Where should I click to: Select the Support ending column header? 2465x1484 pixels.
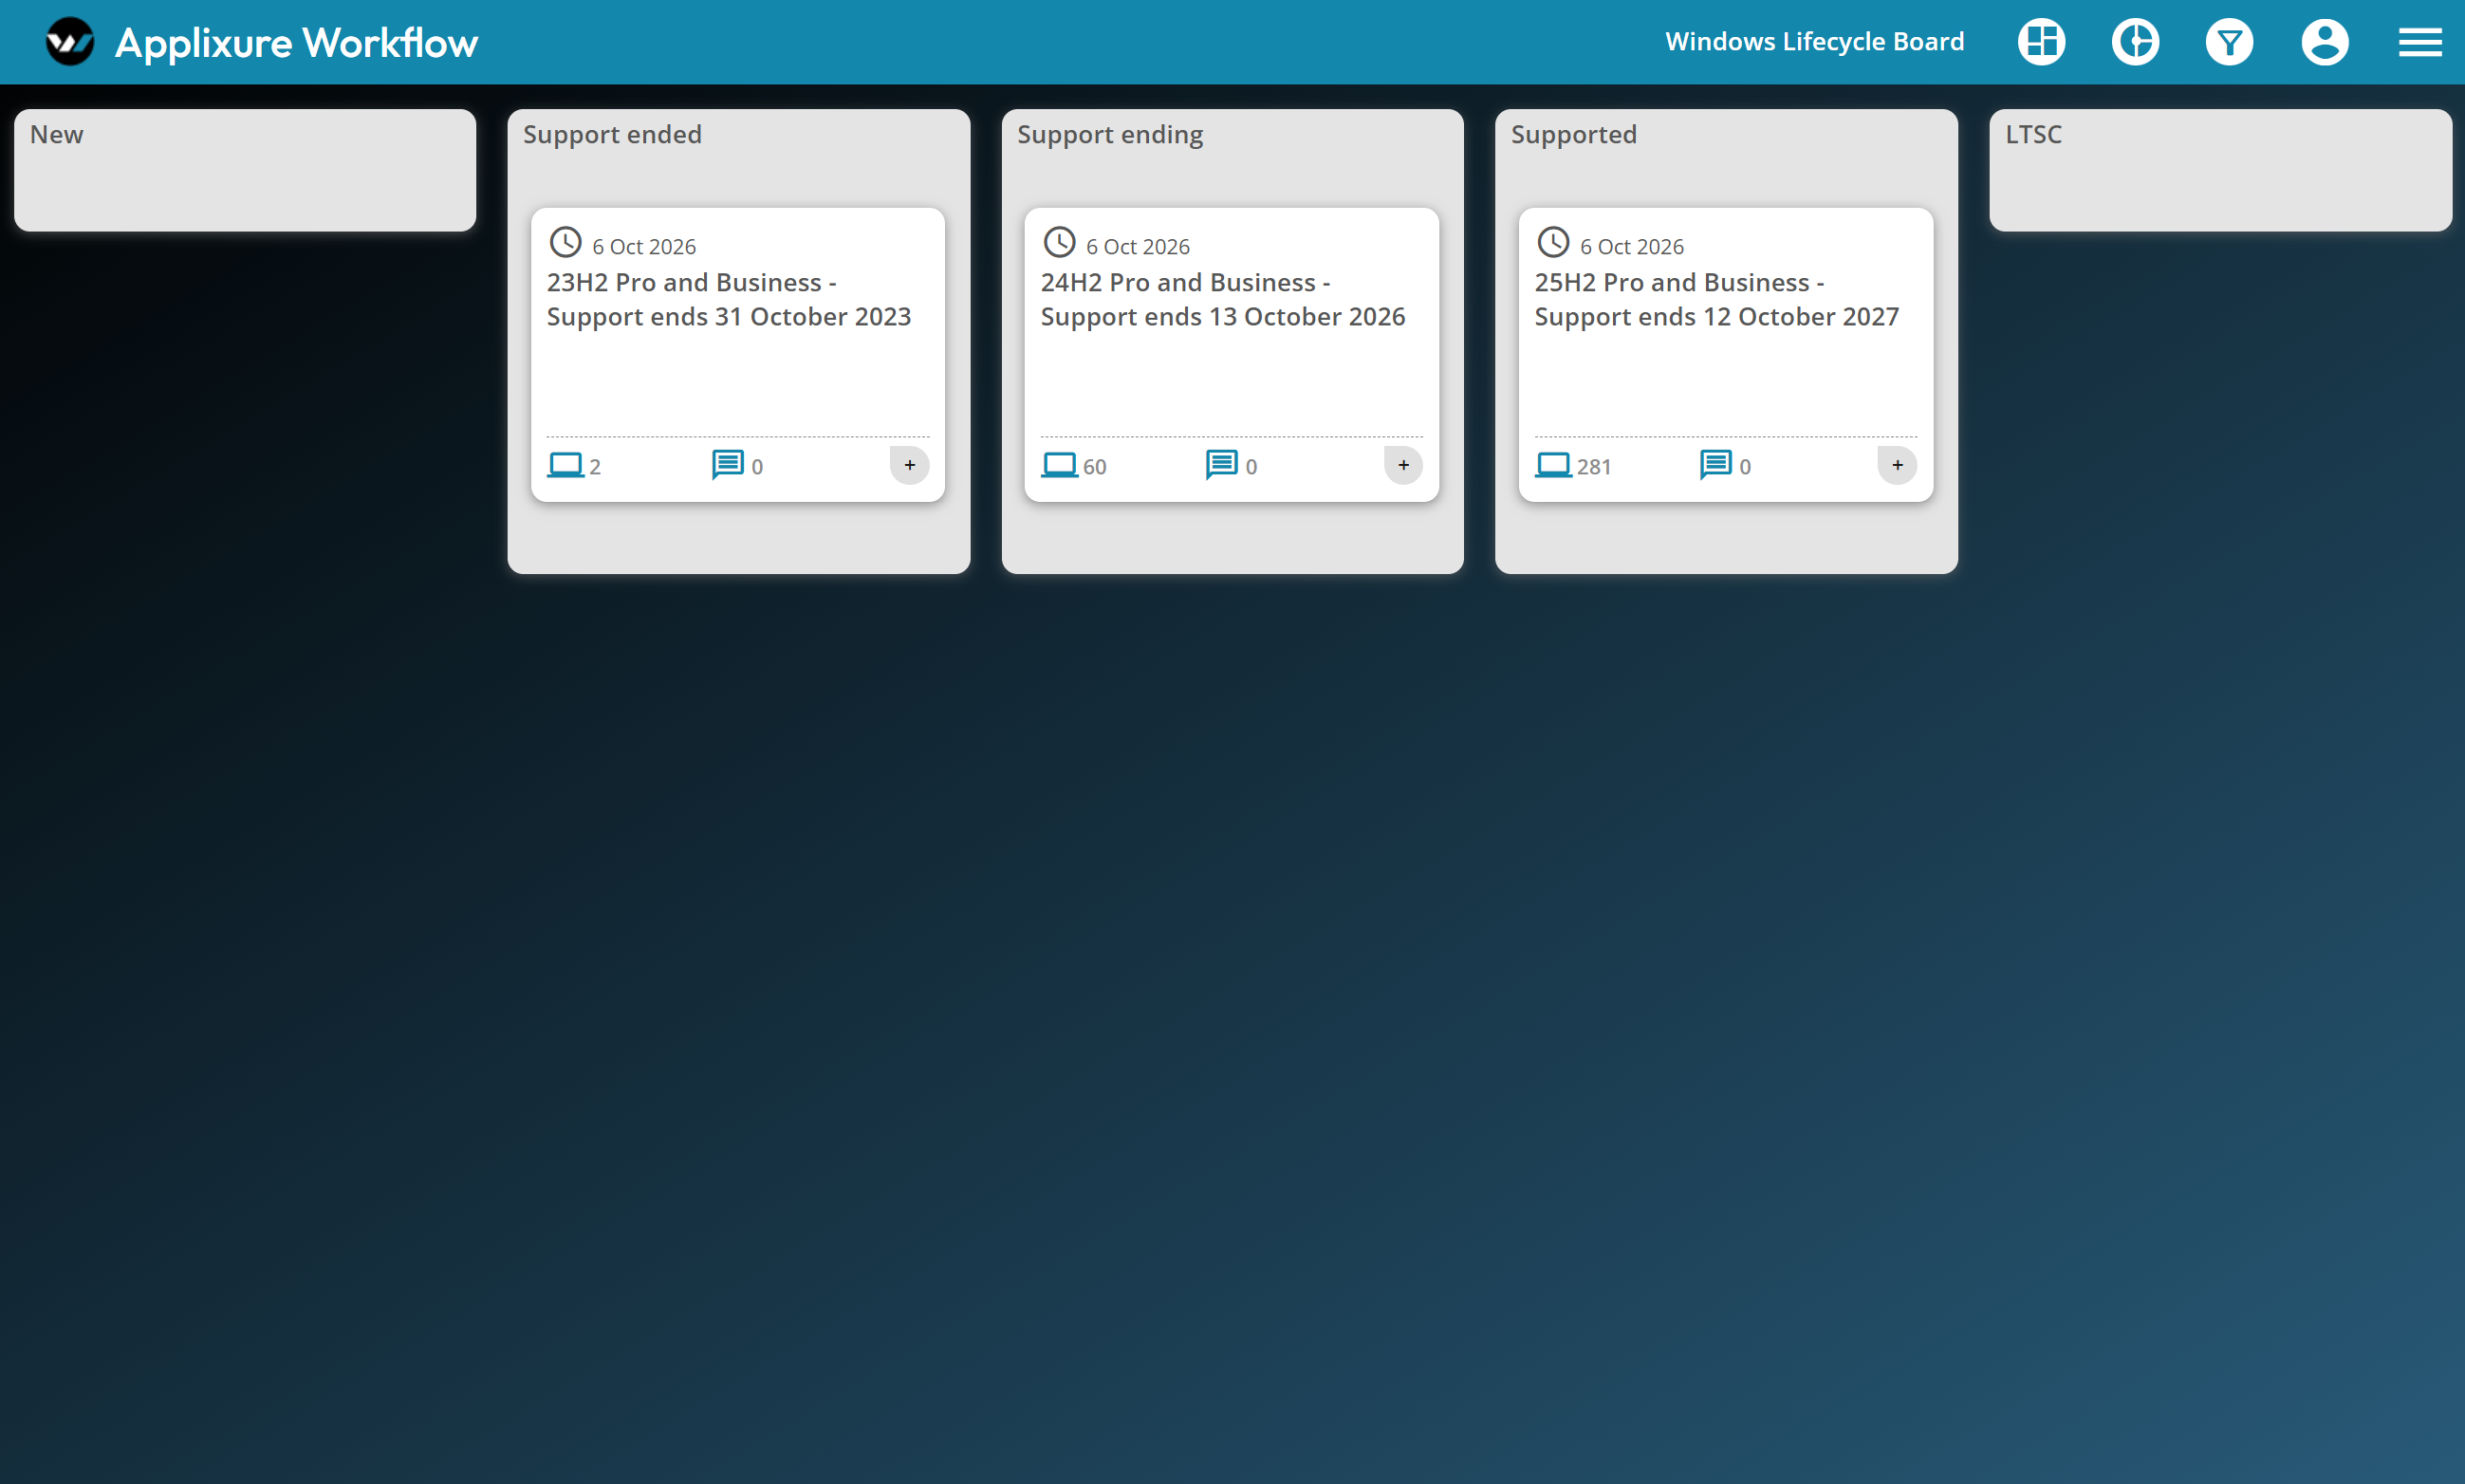coord(1110,135)
